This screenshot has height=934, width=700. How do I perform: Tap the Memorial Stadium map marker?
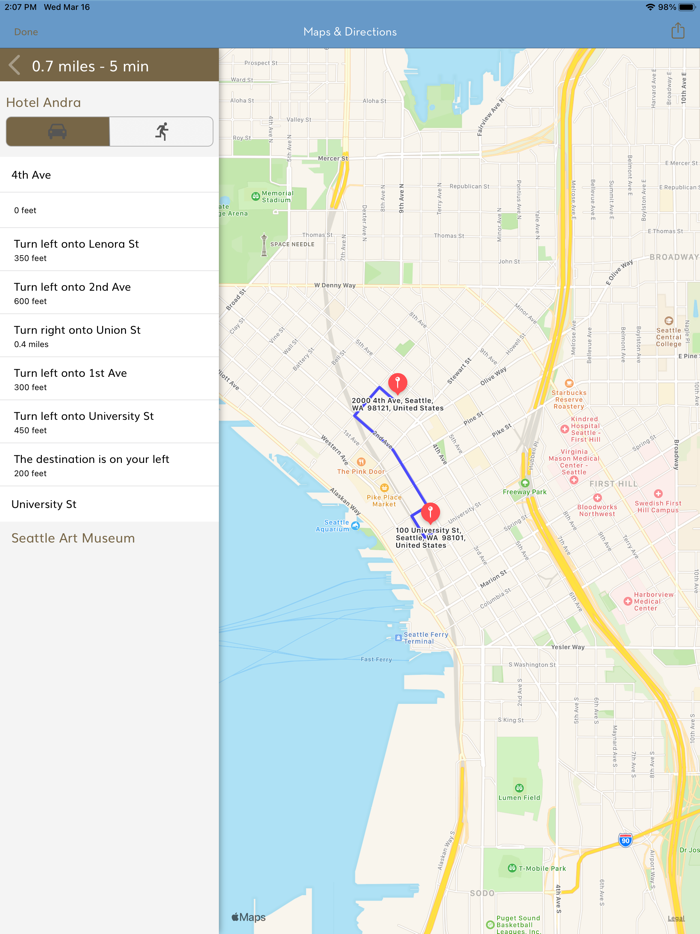pyautogui.click(x=256, y=195)
